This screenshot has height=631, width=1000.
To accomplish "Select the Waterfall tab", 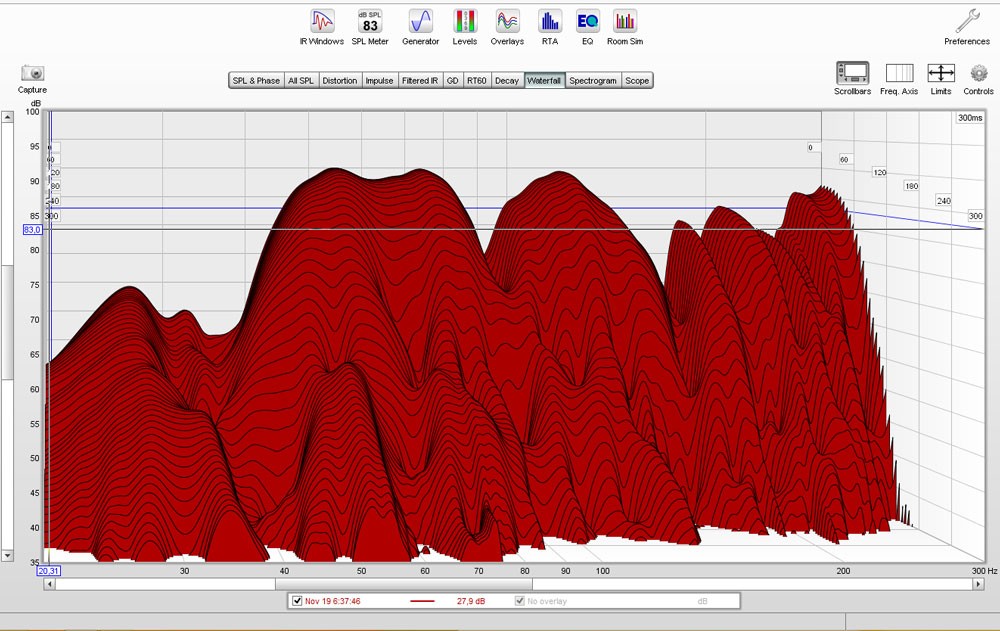I will [544, 80].
